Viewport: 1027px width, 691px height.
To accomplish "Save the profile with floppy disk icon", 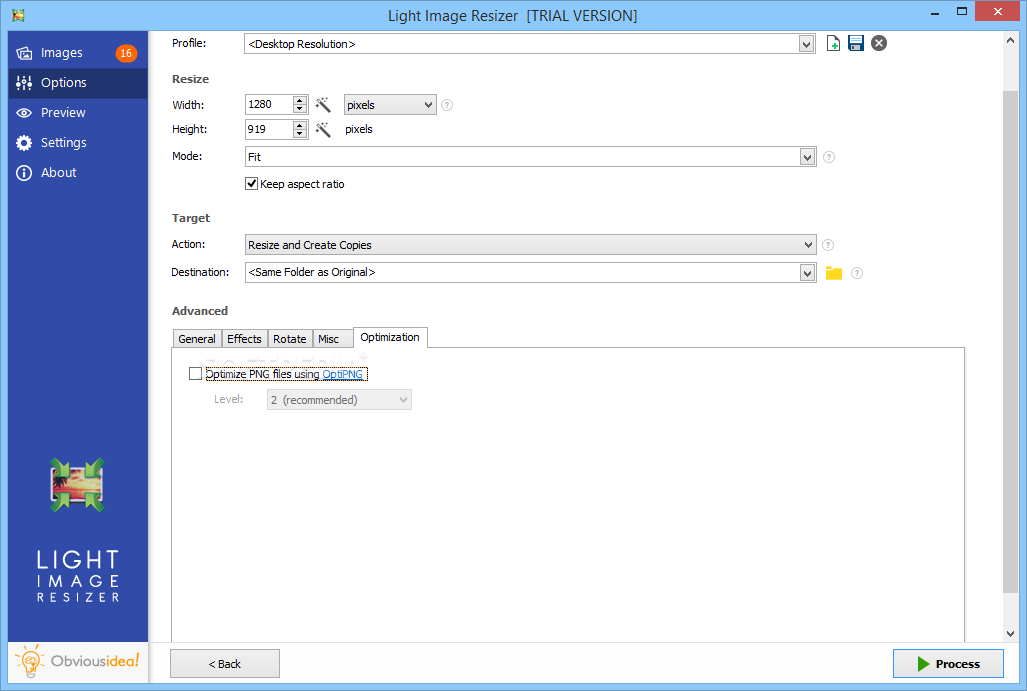I will 855,43.
